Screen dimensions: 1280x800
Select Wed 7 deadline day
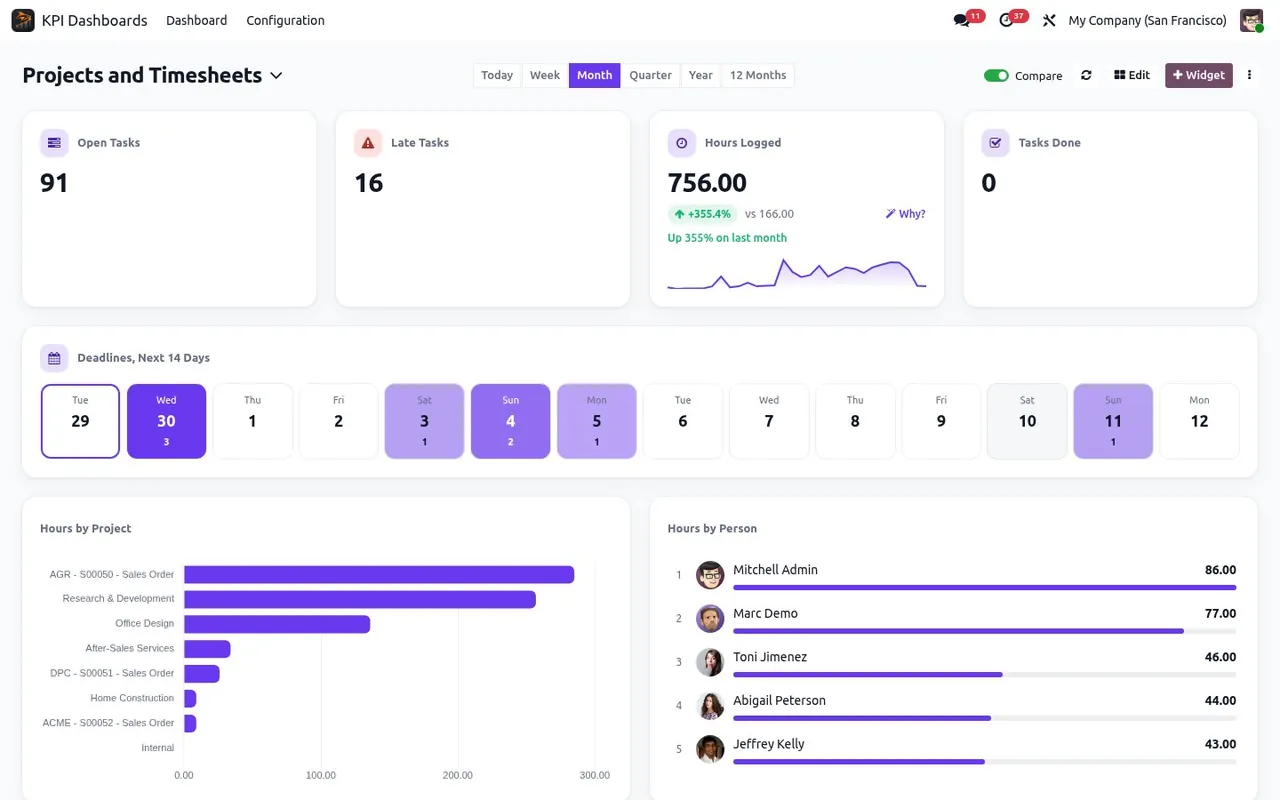(768, 421)
